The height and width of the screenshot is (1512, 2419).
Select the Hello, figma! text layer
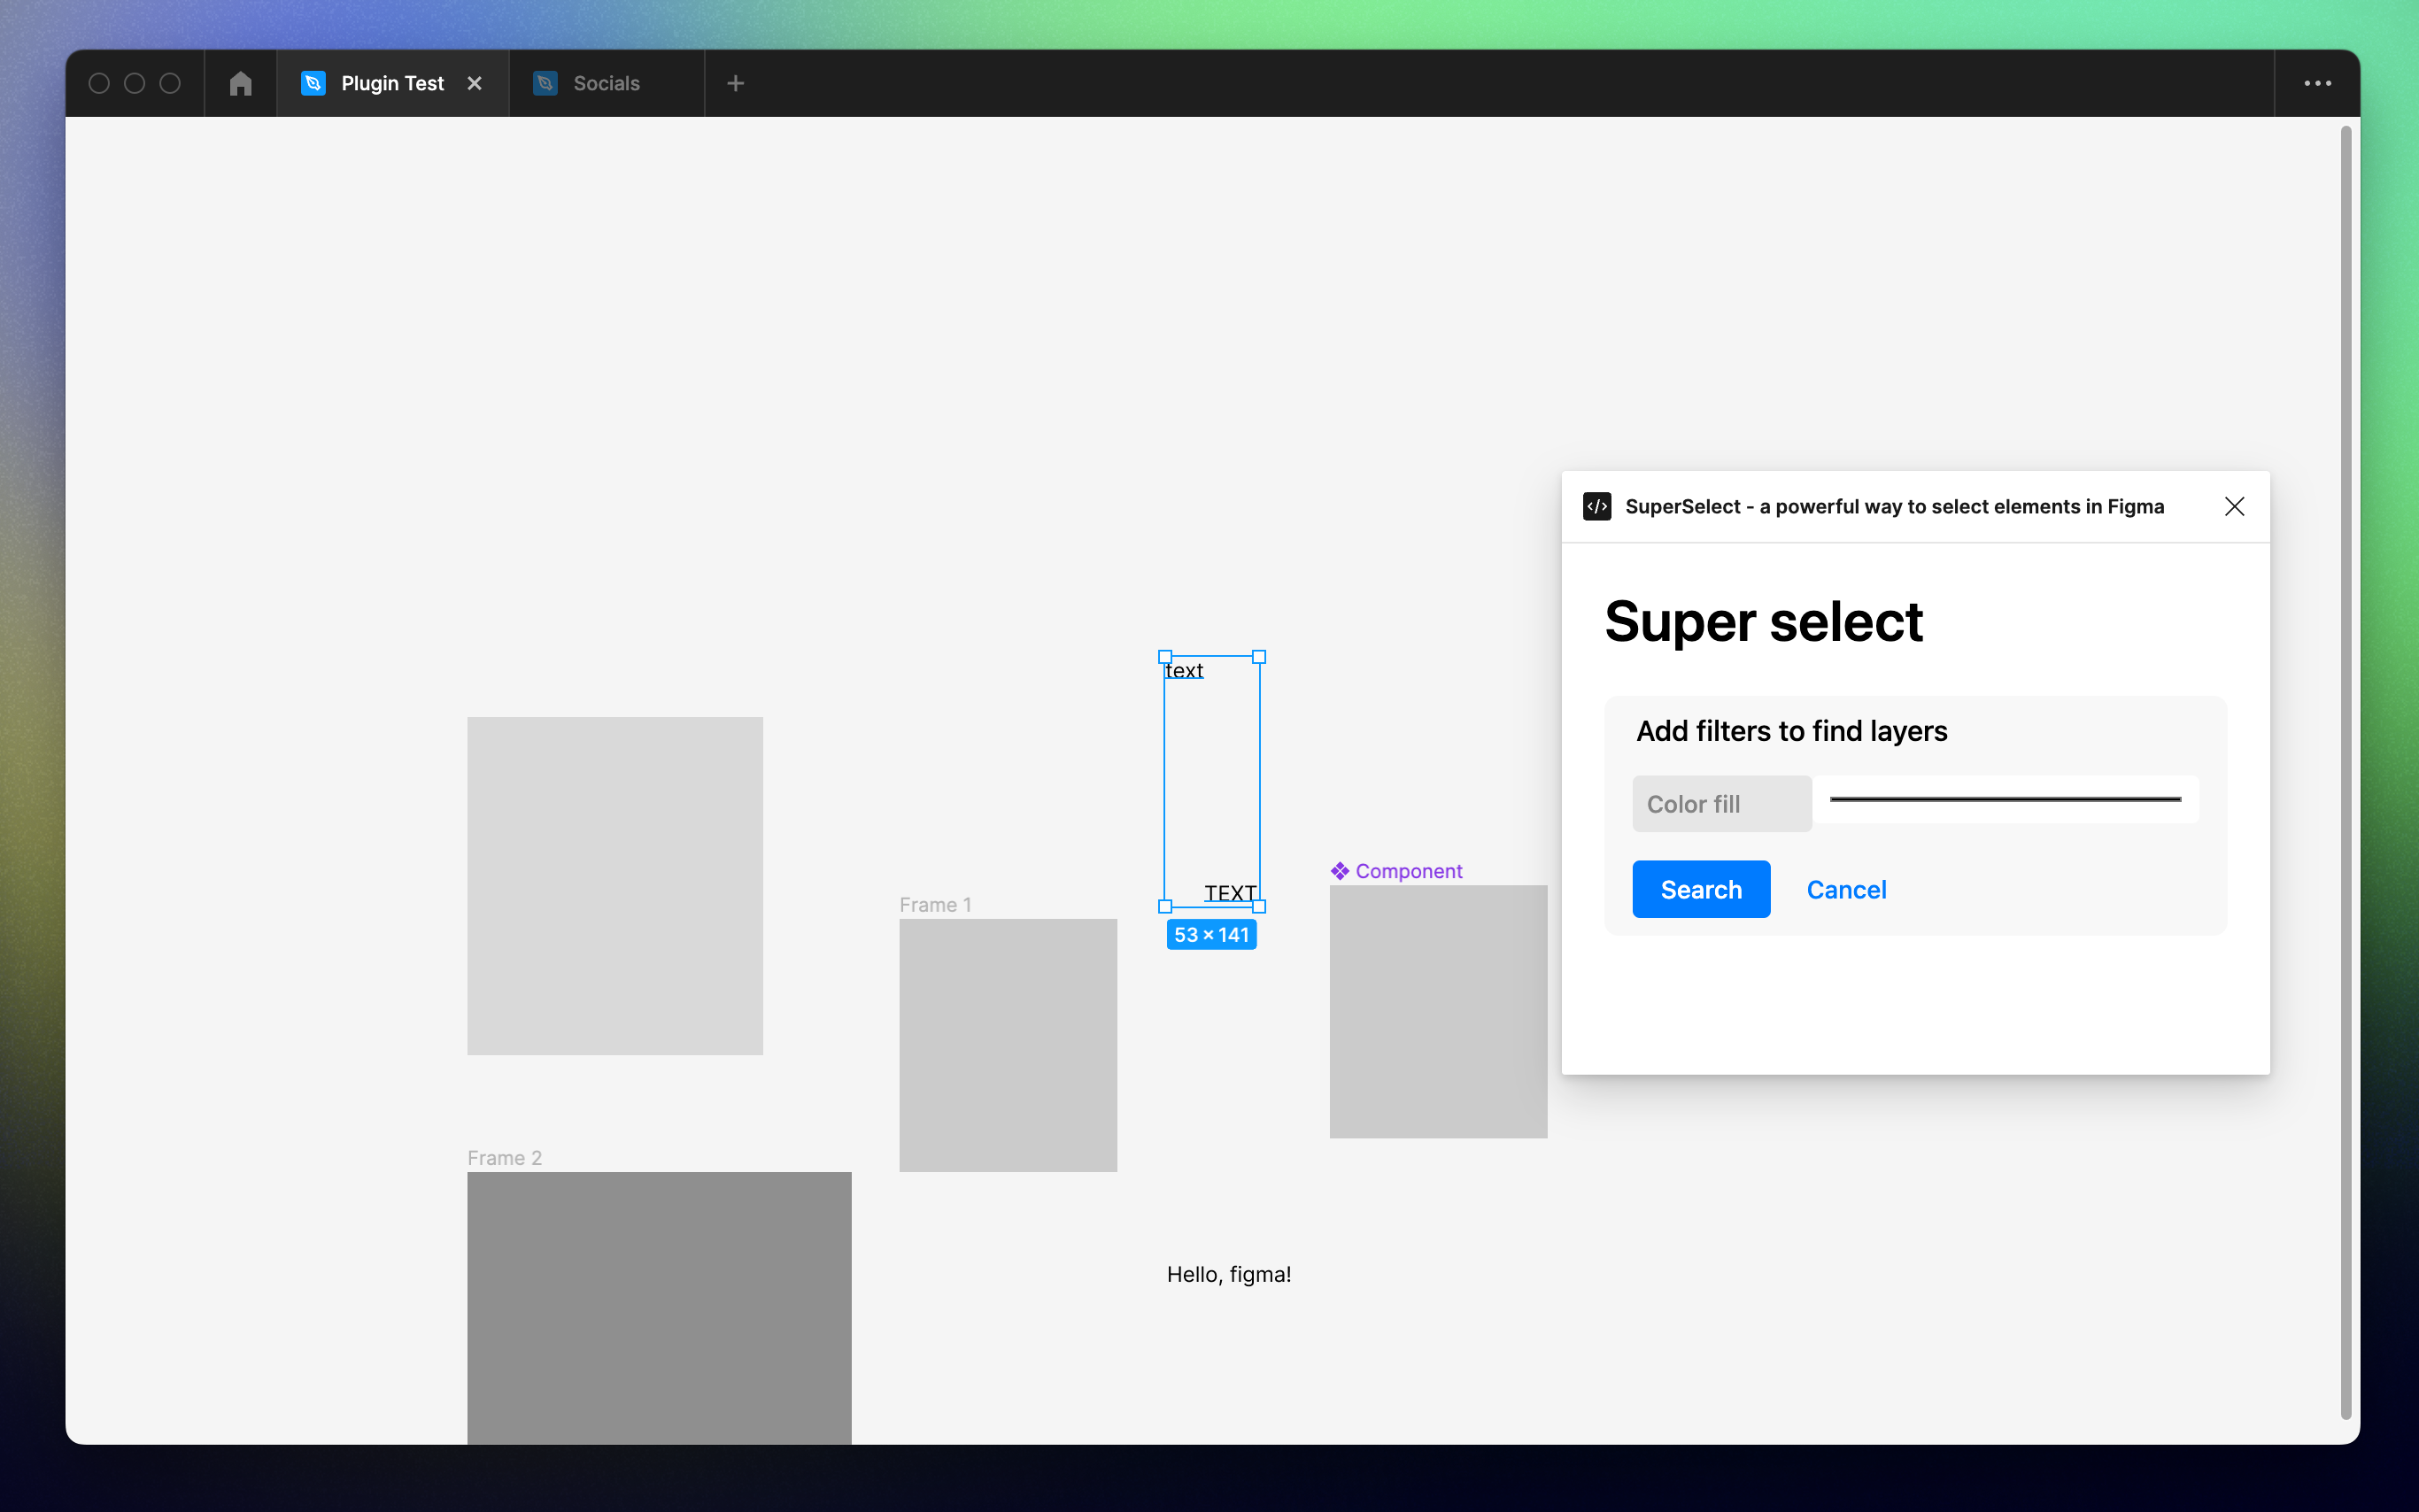click(1229, 1274)
